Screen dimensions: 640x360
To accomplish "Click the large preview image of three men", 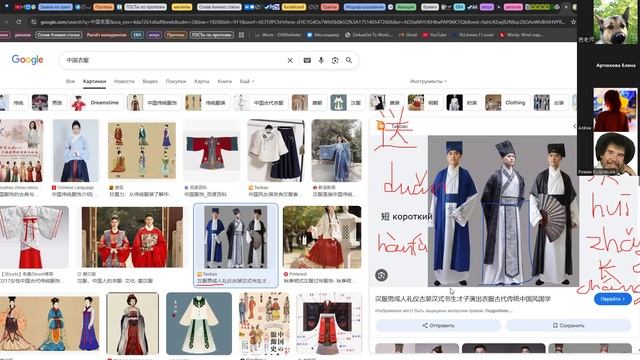I will (x=503, y=211).
